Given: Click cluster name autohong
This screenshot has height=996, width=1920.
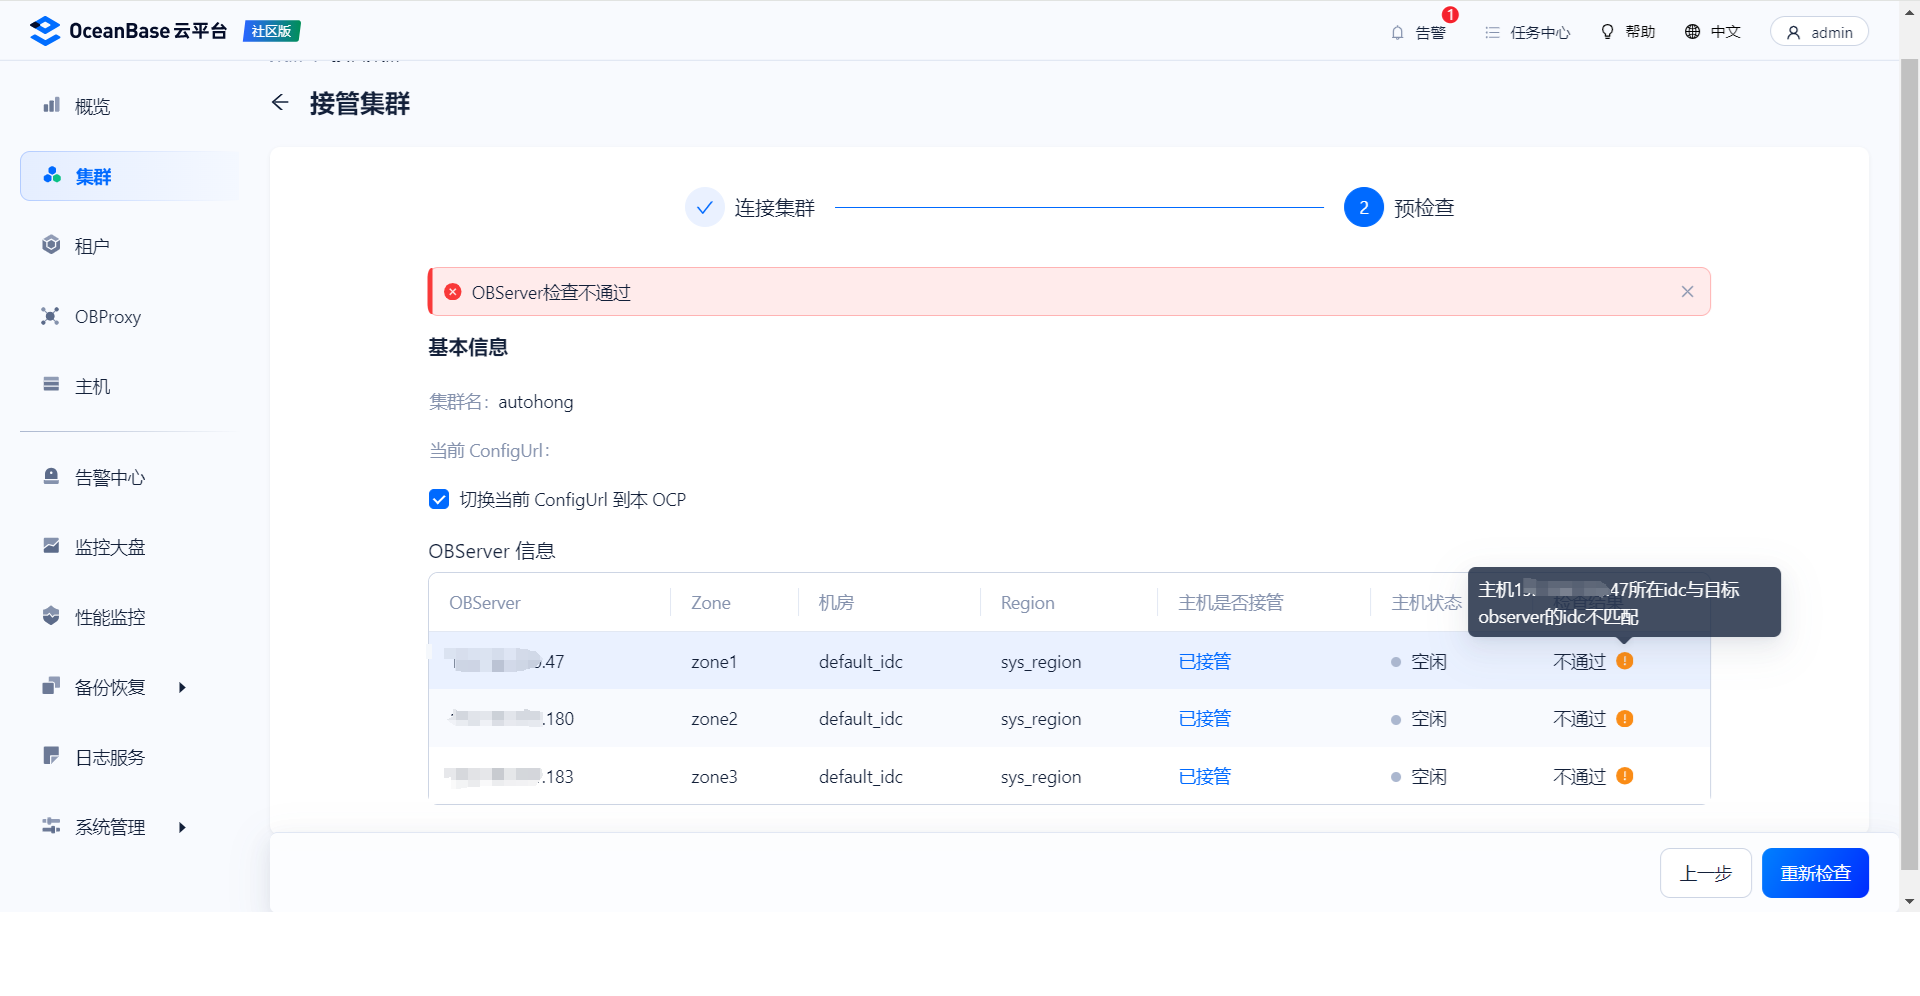Looking at the screenshot, I should coord(536,402).
